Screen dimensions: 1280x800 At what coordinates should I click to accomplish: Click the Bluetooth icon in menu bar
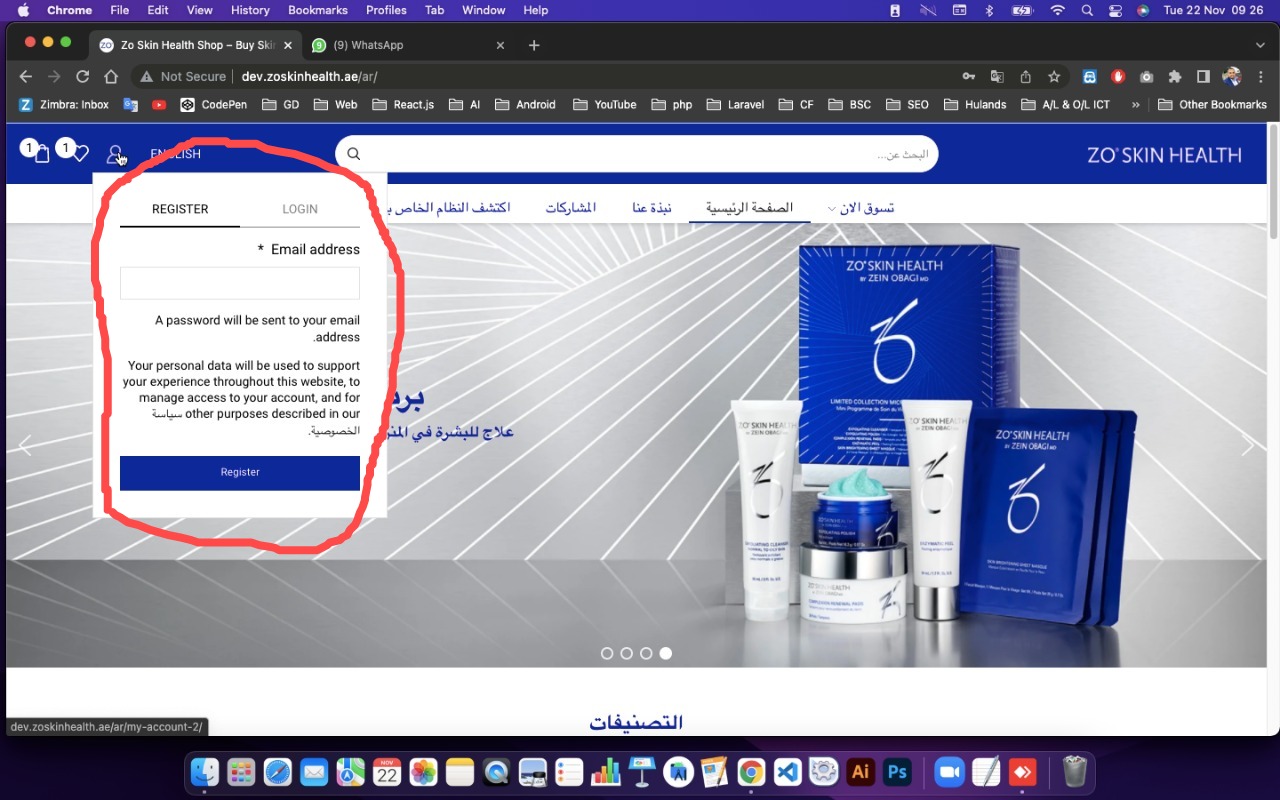coord(989,10)
